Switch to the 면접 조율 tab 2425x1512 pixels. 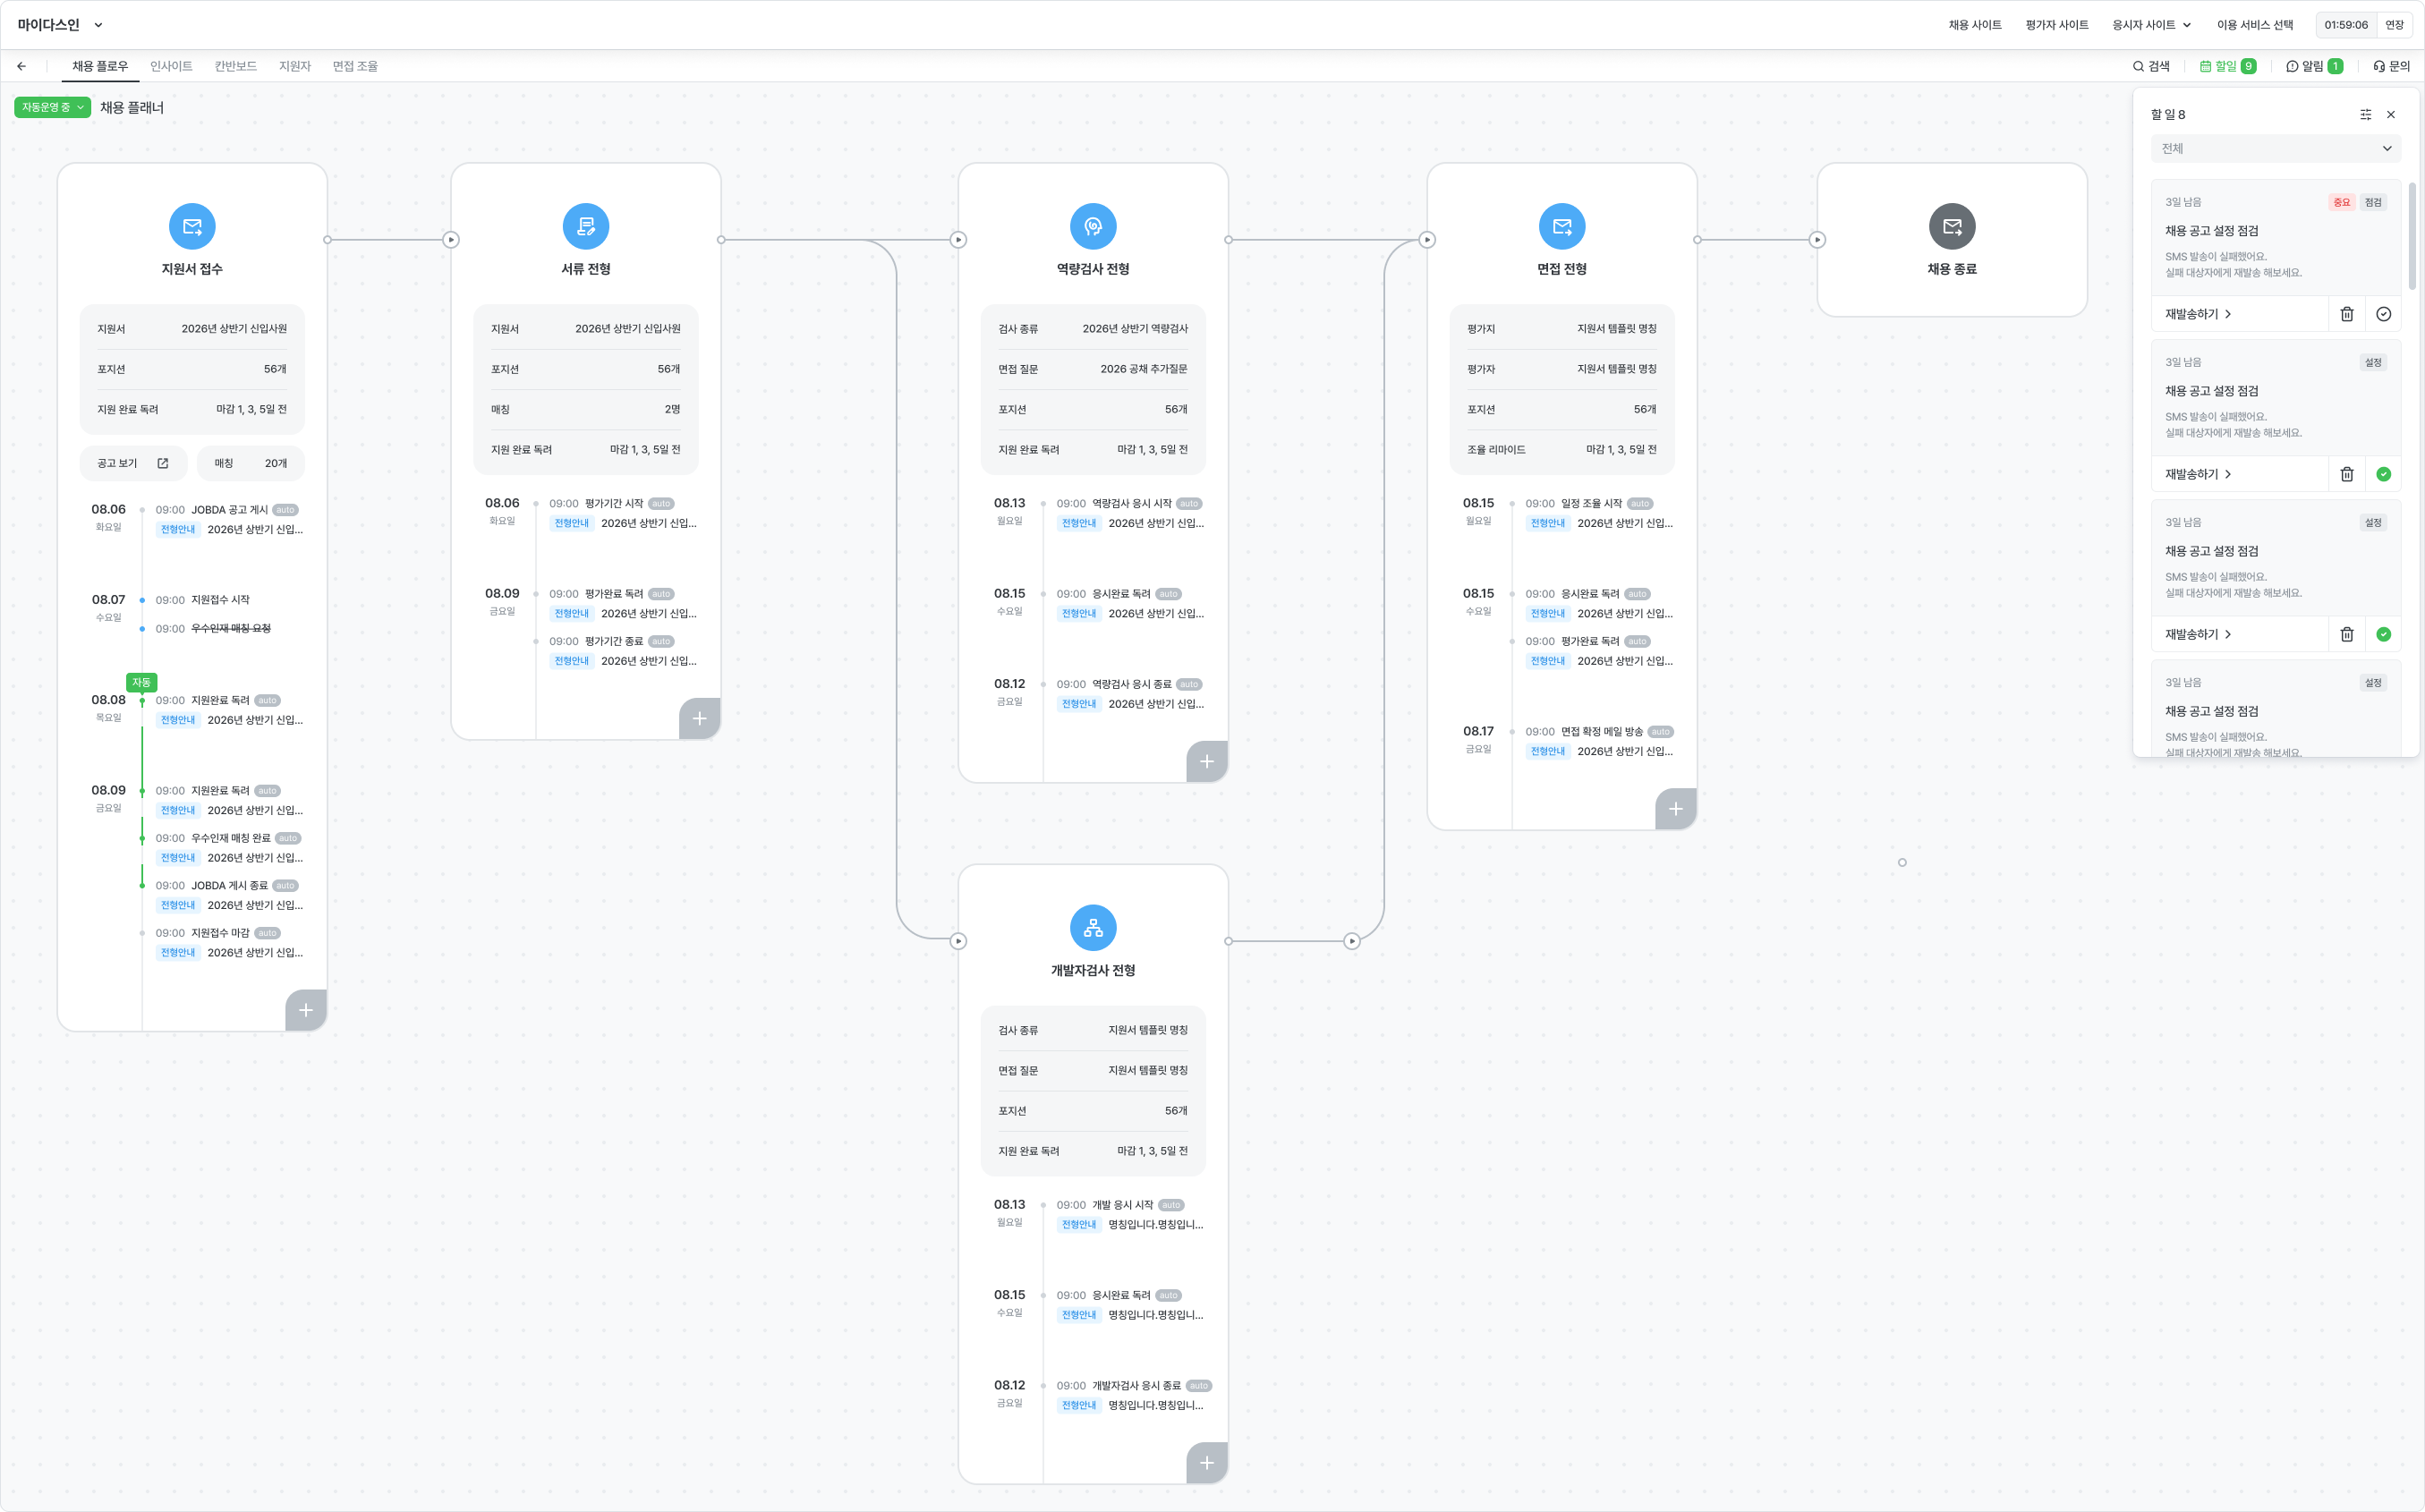click(355, 66)
